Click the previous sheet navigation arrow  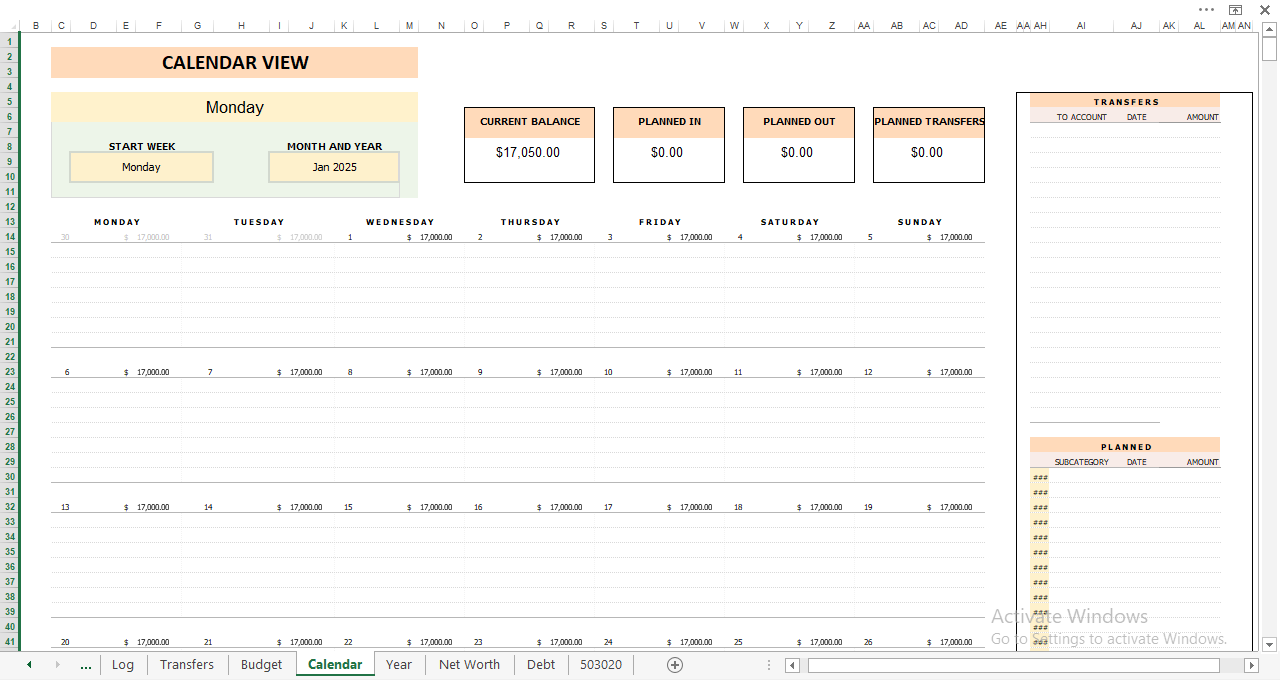[x=28, y=664]
